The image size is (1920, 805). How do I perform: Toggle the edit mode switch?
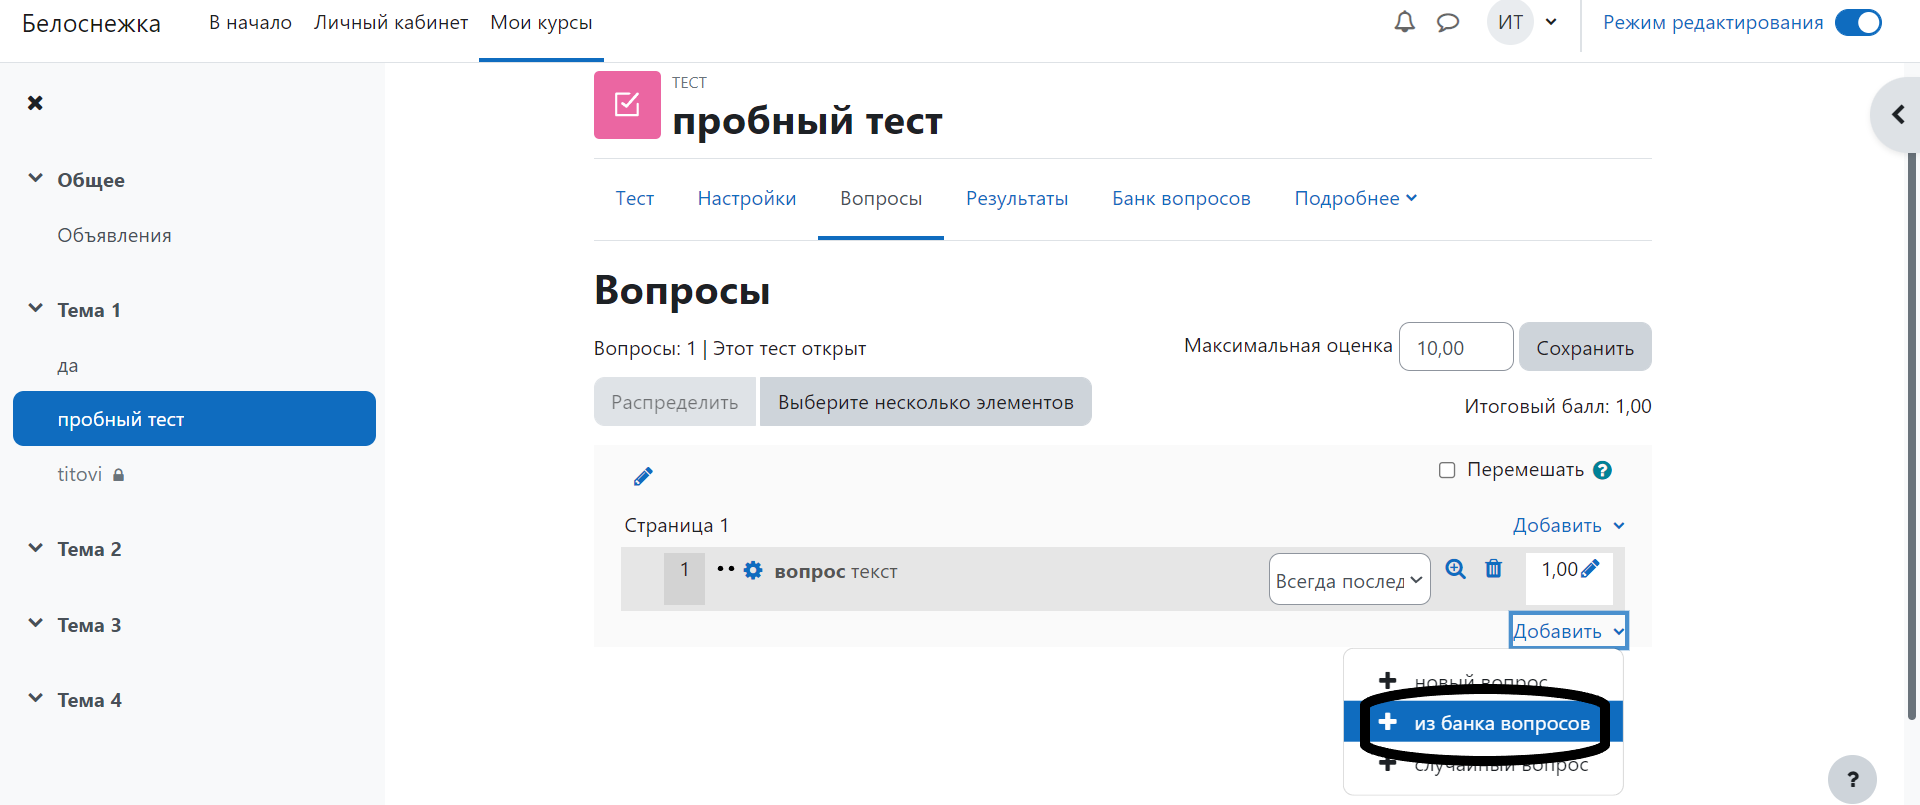1858,23
